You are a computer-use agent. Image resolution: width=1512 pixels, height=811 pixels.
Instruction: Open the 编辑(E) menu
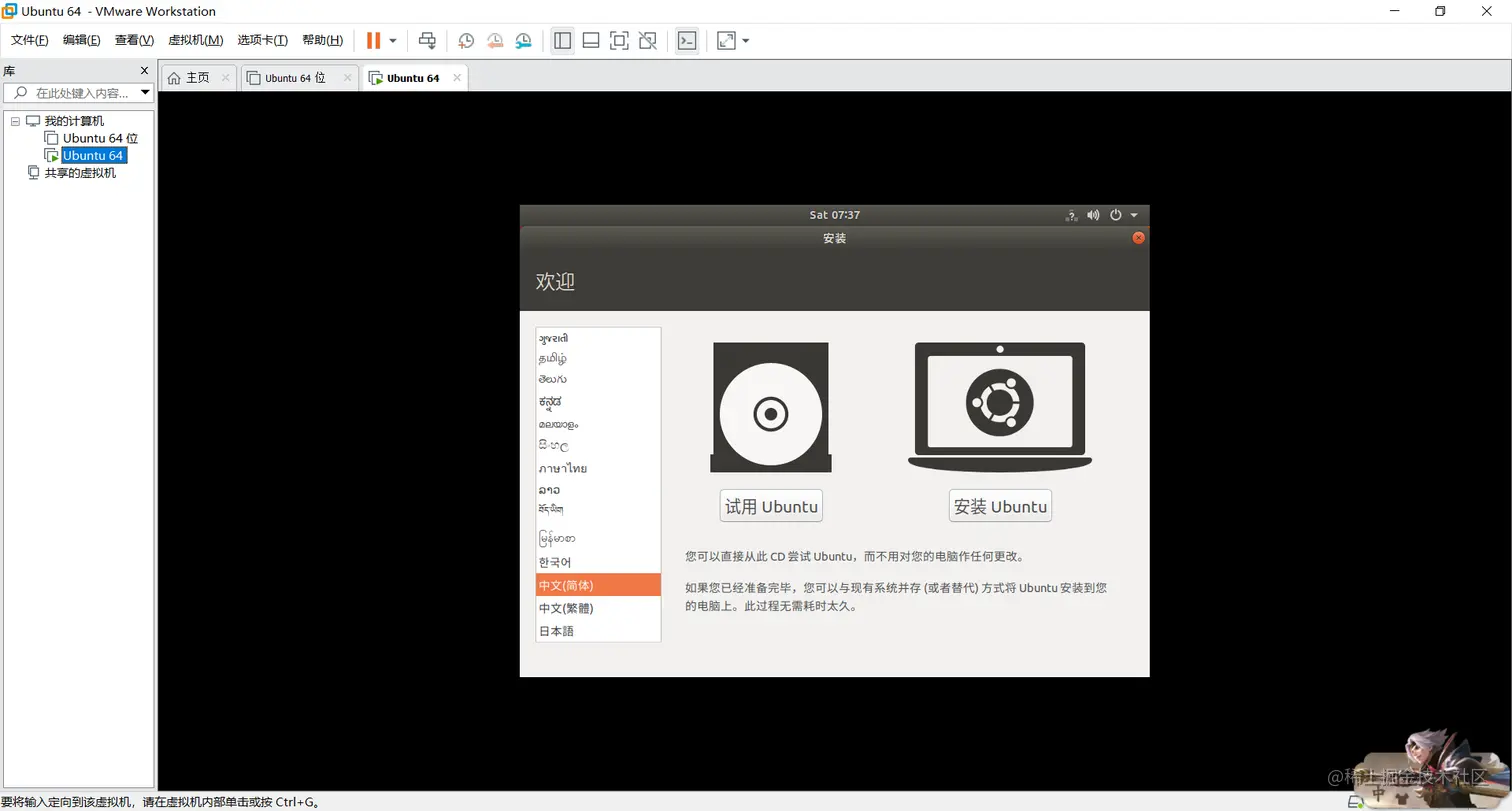(82, 40)
